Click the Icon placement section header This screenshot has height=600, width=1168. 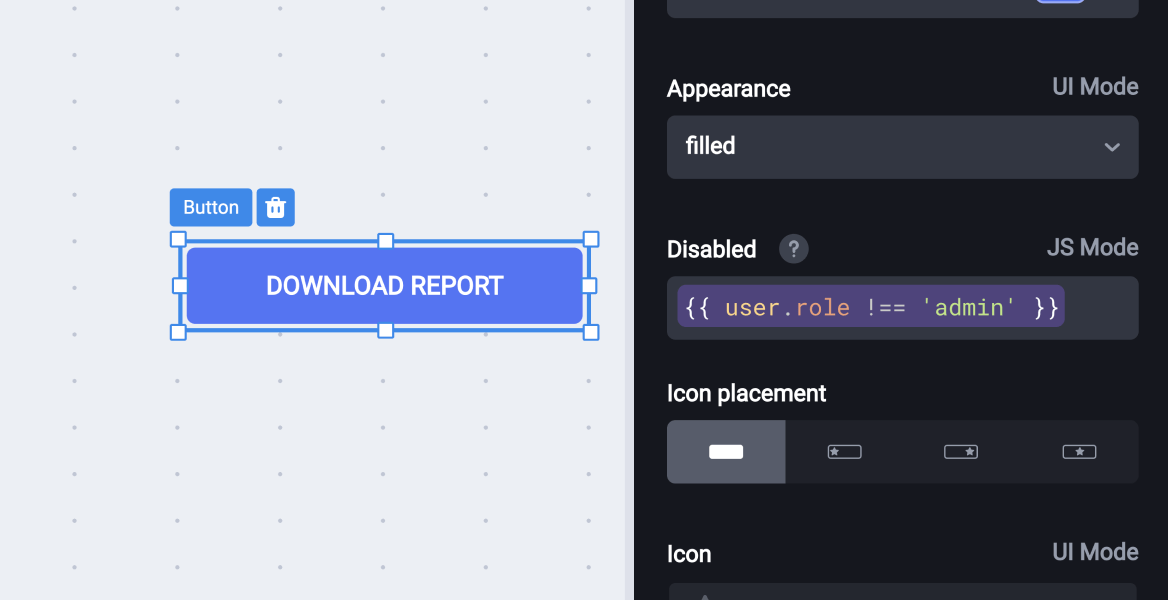coord(746,393)
